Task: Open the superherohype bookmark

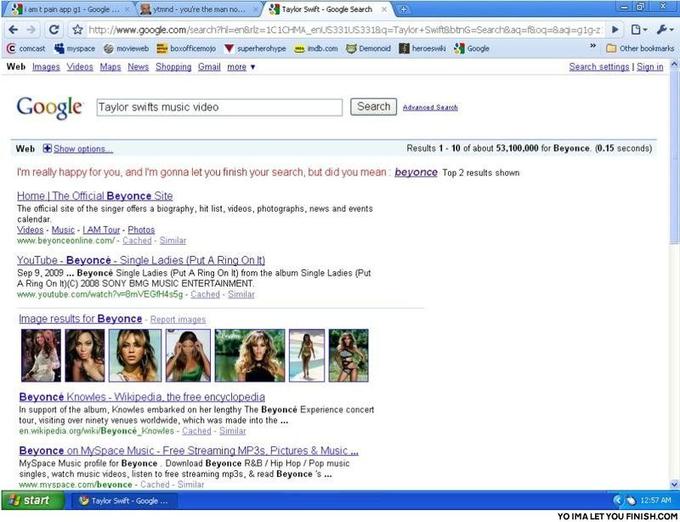Action: [255, 49]
